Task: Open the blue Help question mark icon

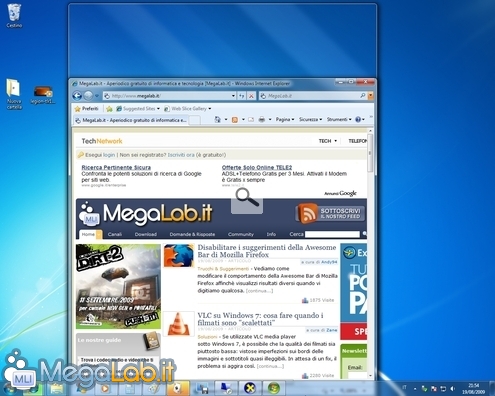Action: (358, 119)
